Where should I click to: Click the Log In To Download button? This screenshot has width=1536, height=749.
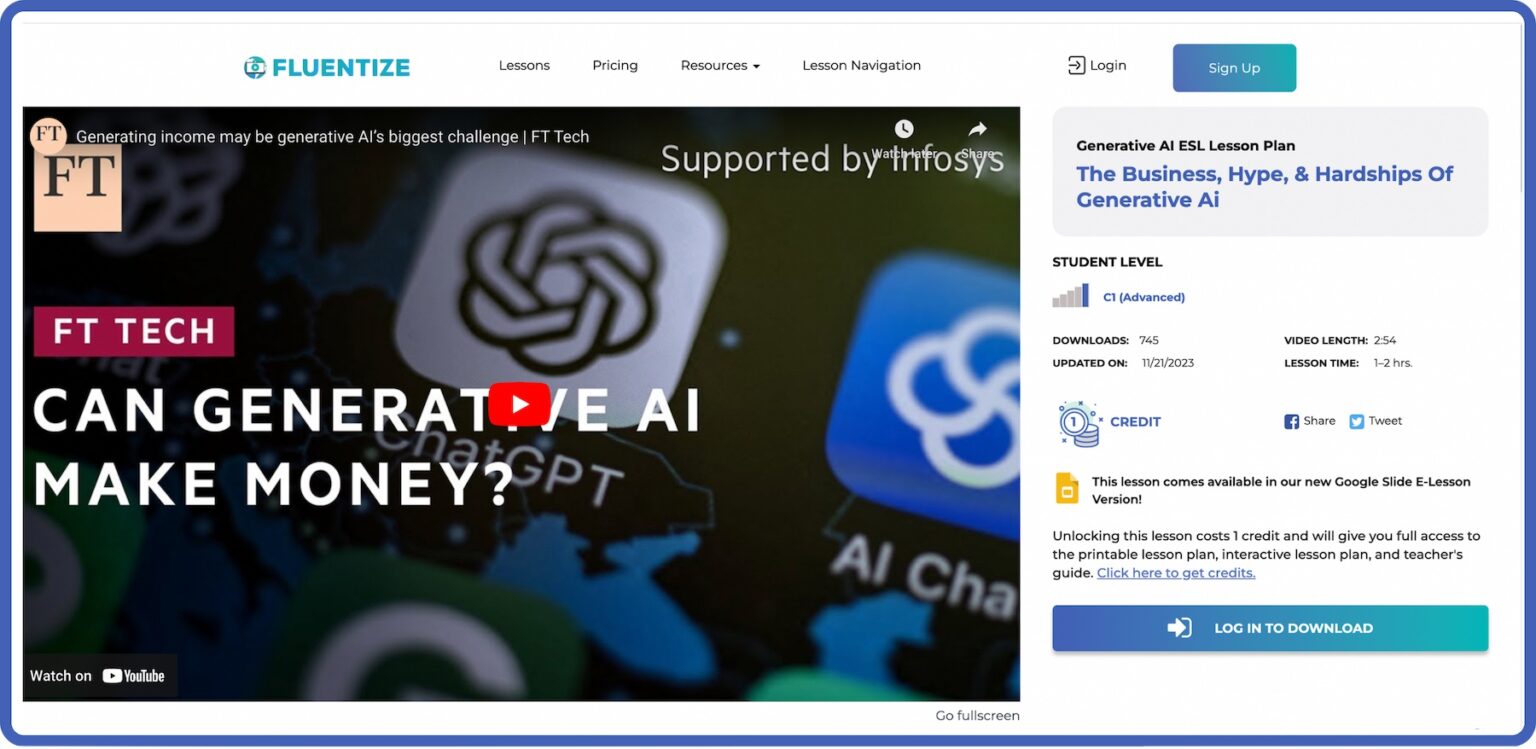pos(1270,628)
